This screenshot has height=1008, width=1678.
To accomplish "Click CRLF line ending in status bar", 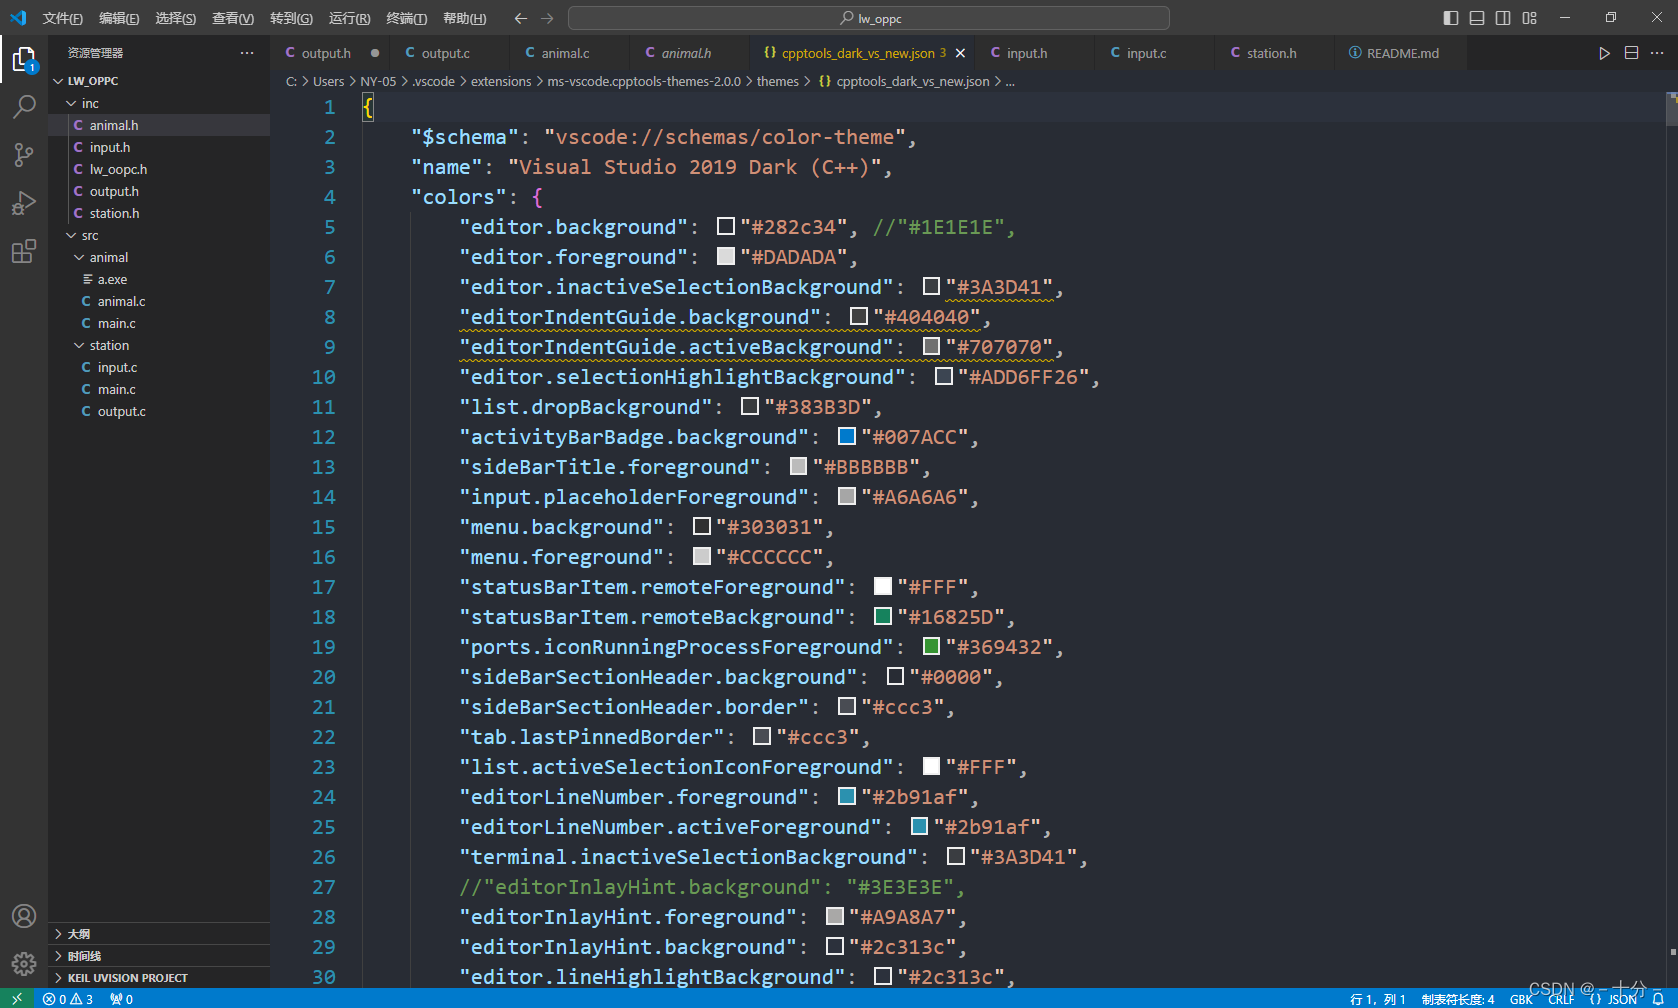I will pyautogui.click(x=1561, y=998).
